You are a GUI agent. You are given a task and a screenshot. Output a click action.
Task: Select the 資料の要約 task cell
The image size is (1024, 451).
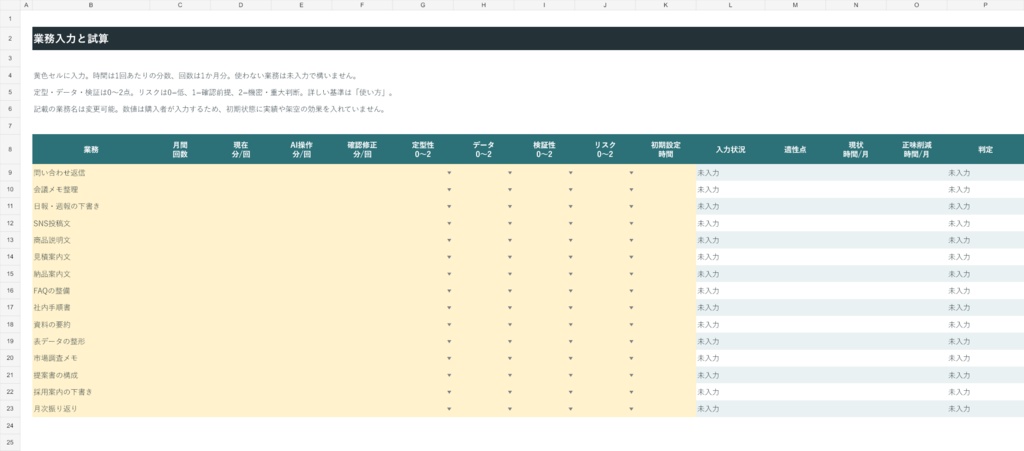[91, 324]
